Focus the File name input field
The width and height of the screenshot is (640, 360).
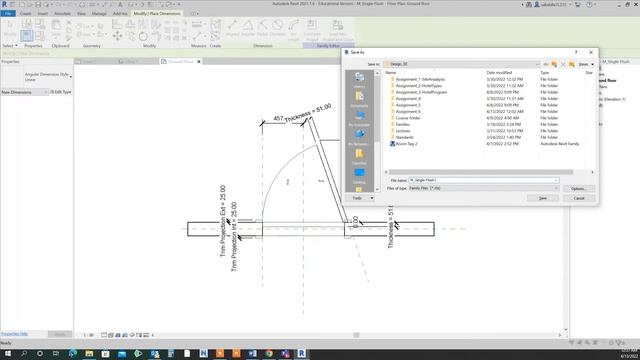pyautogui.click(x=483, y=180)
